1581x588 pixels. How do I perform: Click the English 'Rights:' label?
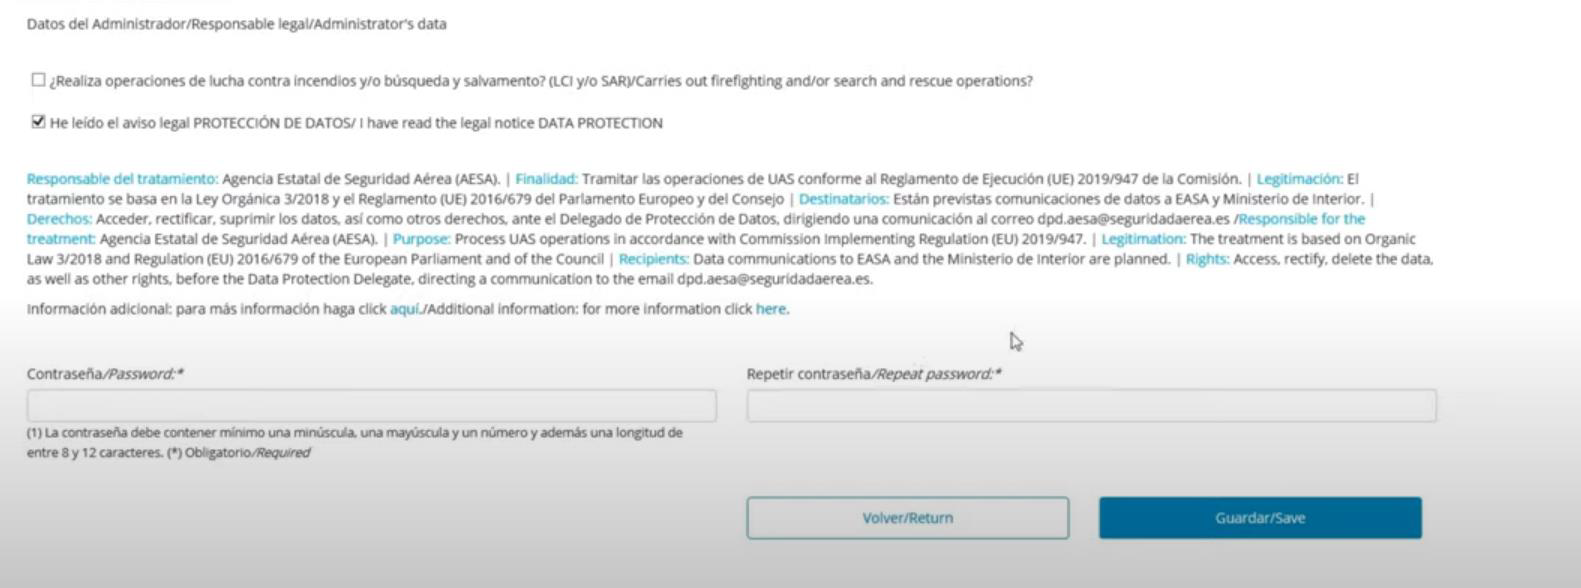(1207, 259)
